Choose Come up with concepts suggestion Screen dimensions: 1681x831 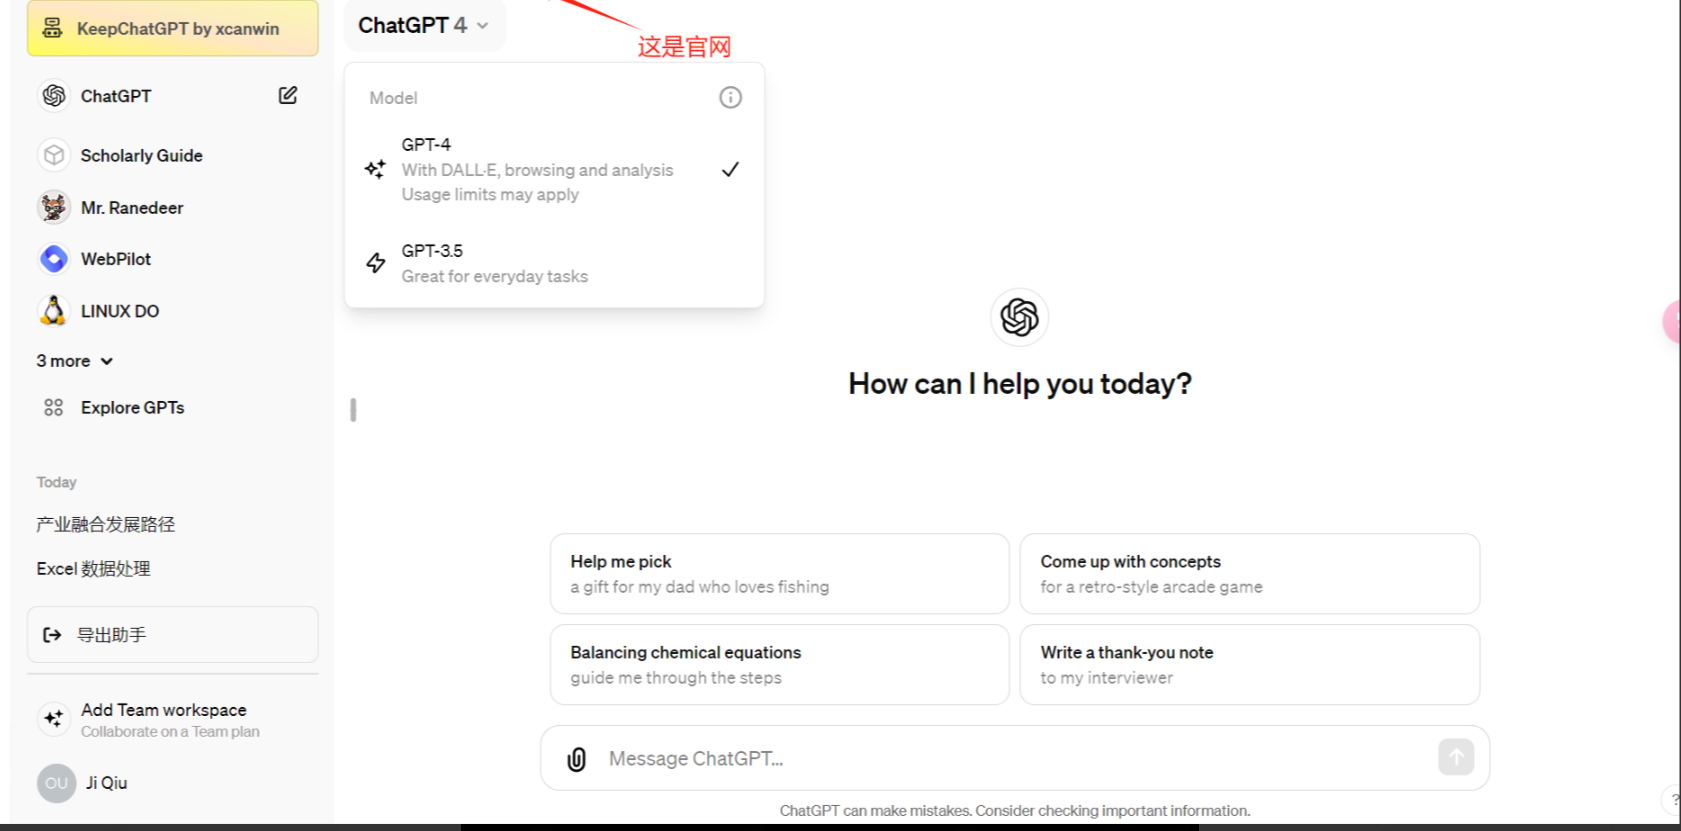(1250, 574)
